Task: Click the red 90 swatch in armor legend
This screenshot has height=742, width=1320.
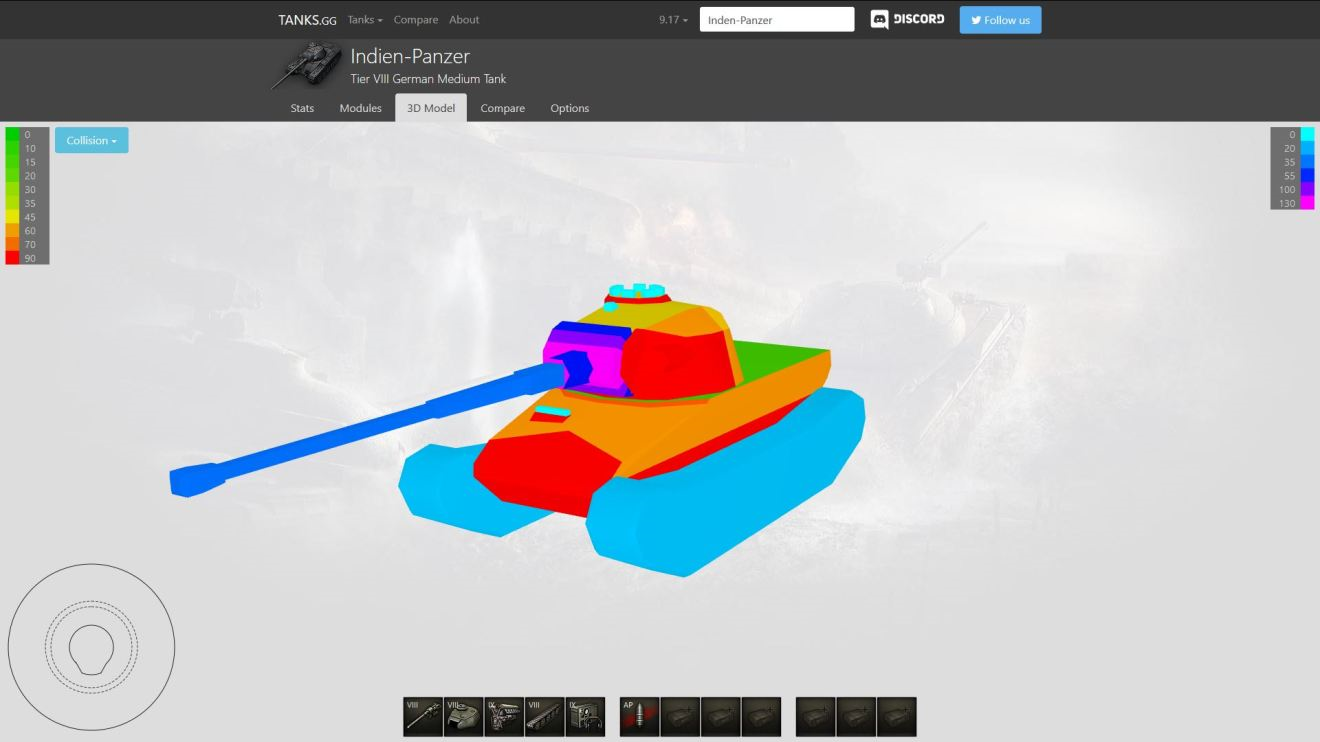Action: pos(13,258)
